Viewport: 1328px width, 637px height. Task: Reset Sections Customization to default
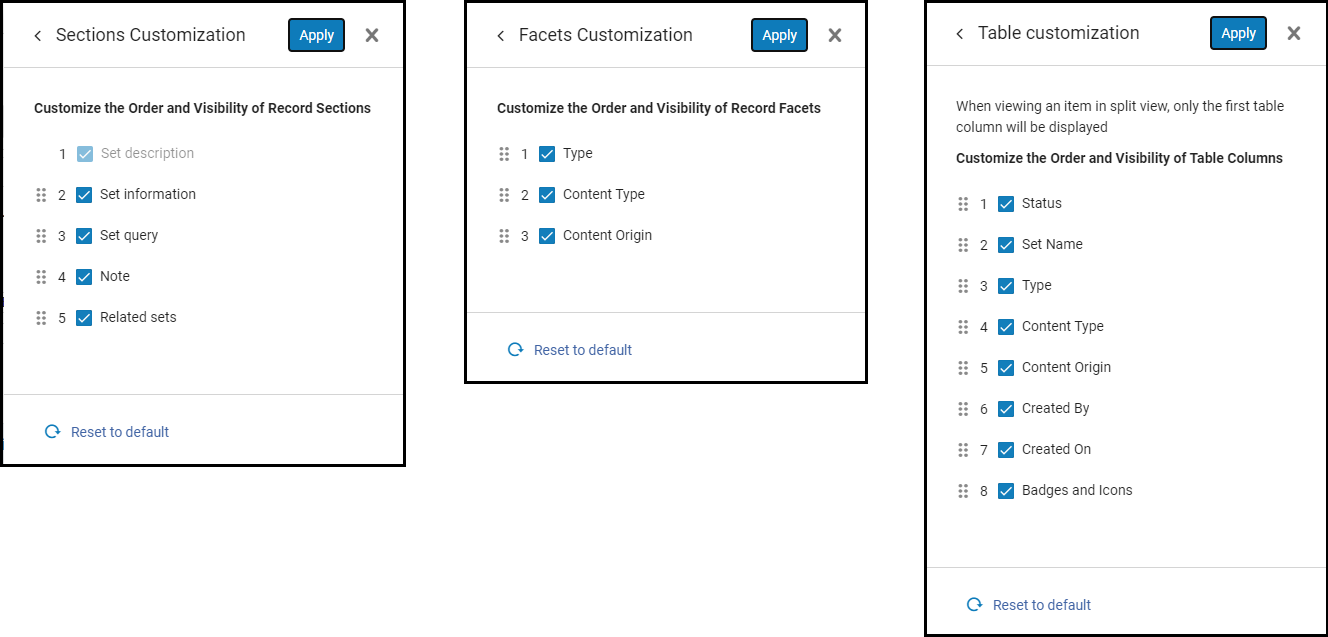coord(107,432)
